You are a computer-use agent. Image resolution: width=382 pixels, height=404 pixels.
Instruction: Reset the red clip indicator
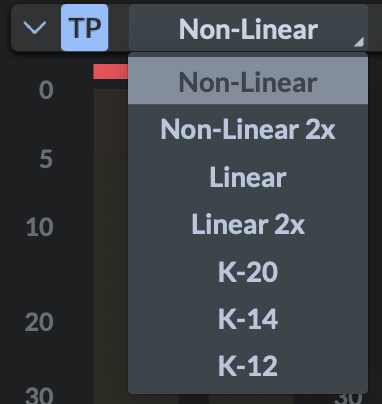[111, 71]
